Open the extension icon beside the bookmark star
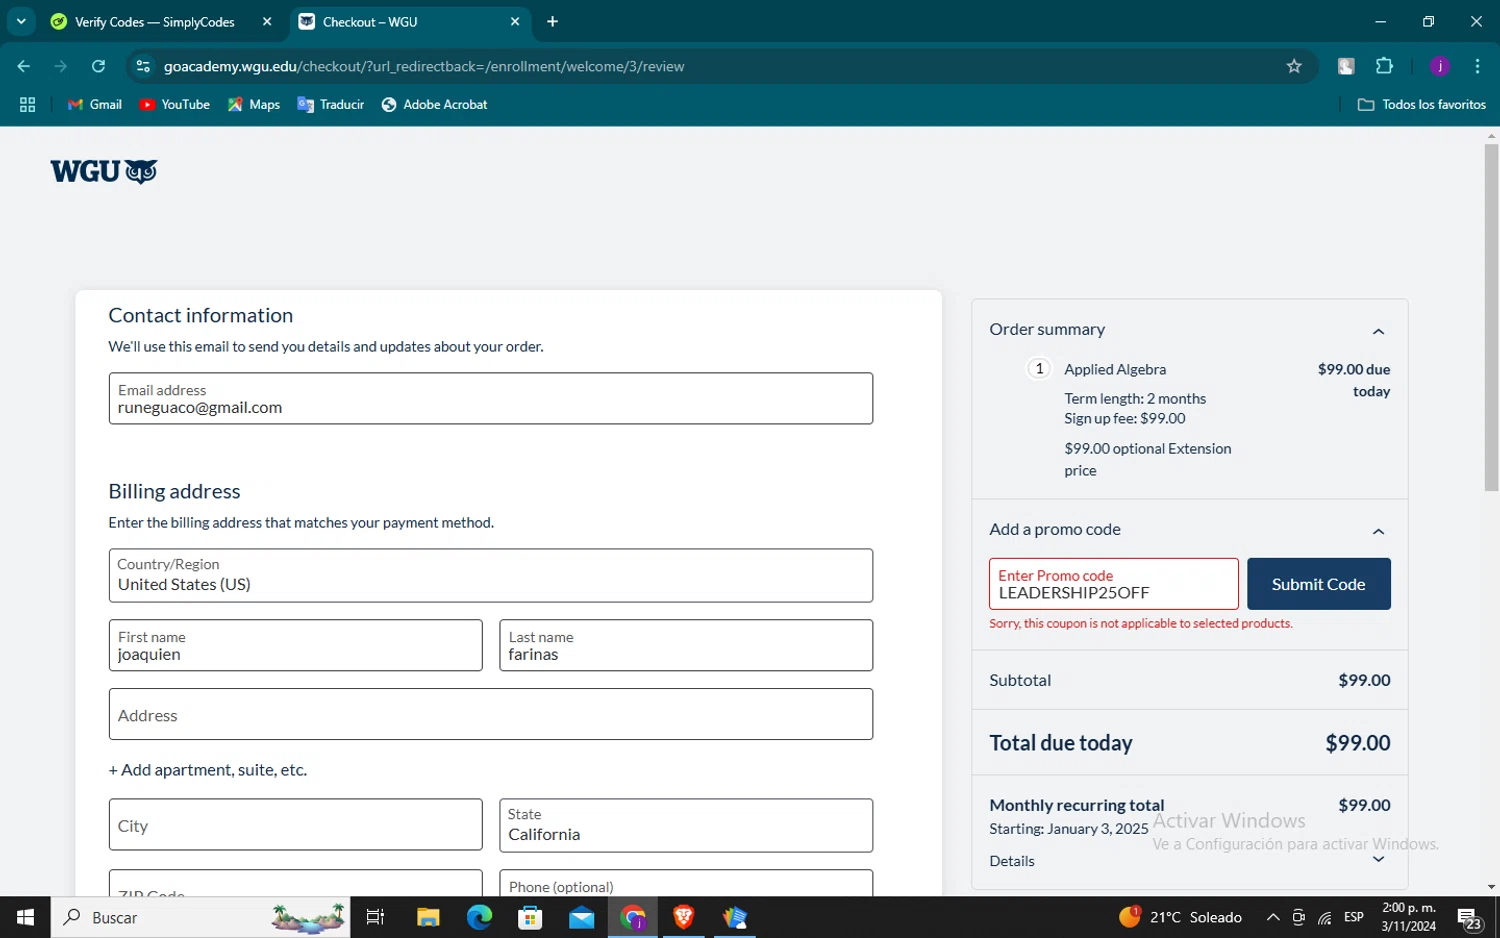 point(1346,66)
